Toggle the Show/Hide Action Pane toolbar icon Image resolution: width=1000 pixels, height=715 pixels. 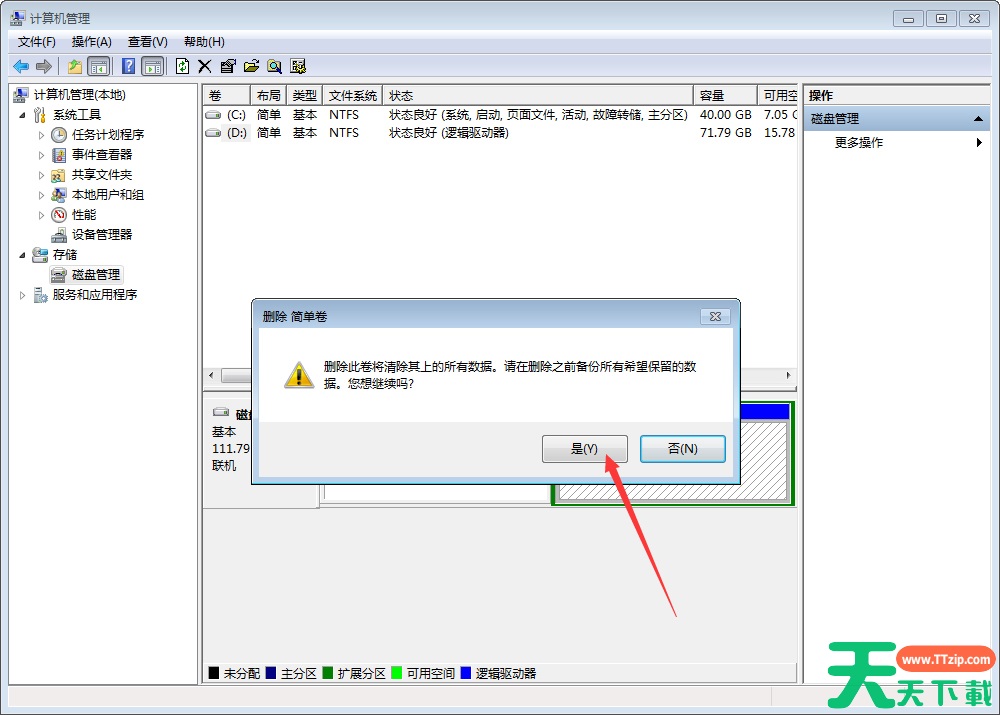point(153,66)
